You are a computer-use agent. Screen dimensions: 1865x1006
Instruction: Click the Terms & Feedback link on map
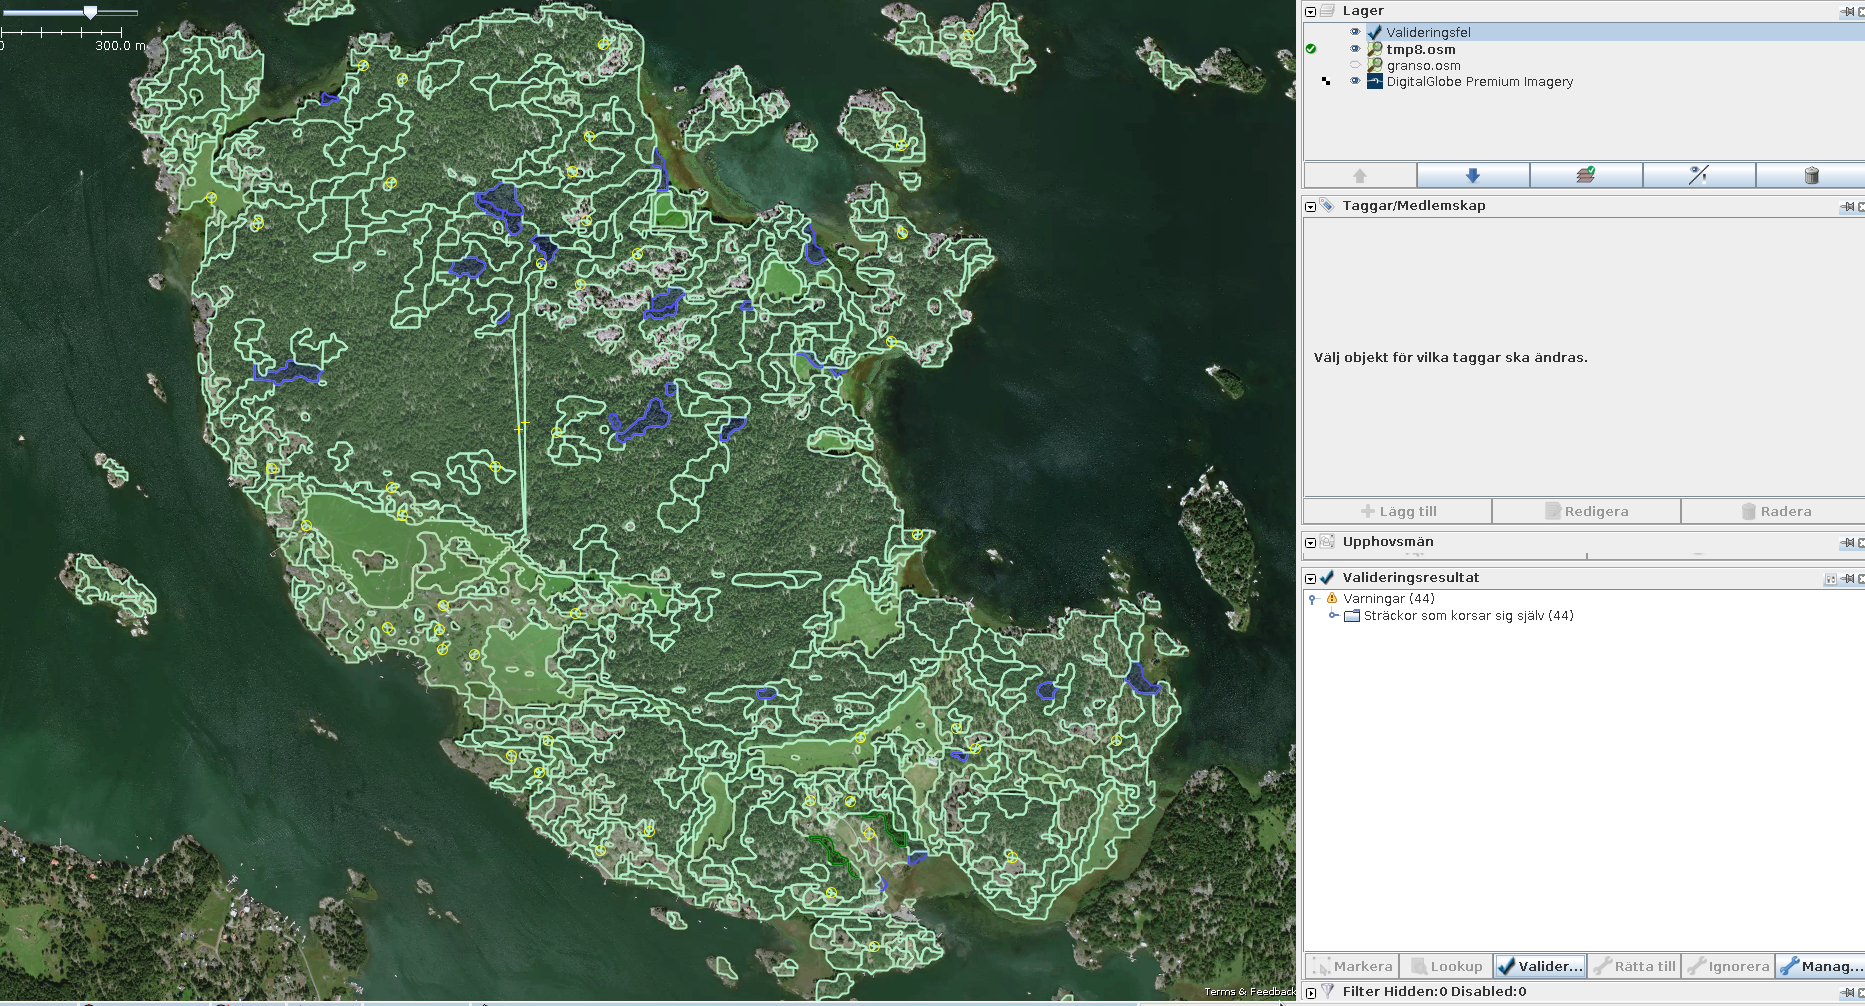(x=1249, y=992)
